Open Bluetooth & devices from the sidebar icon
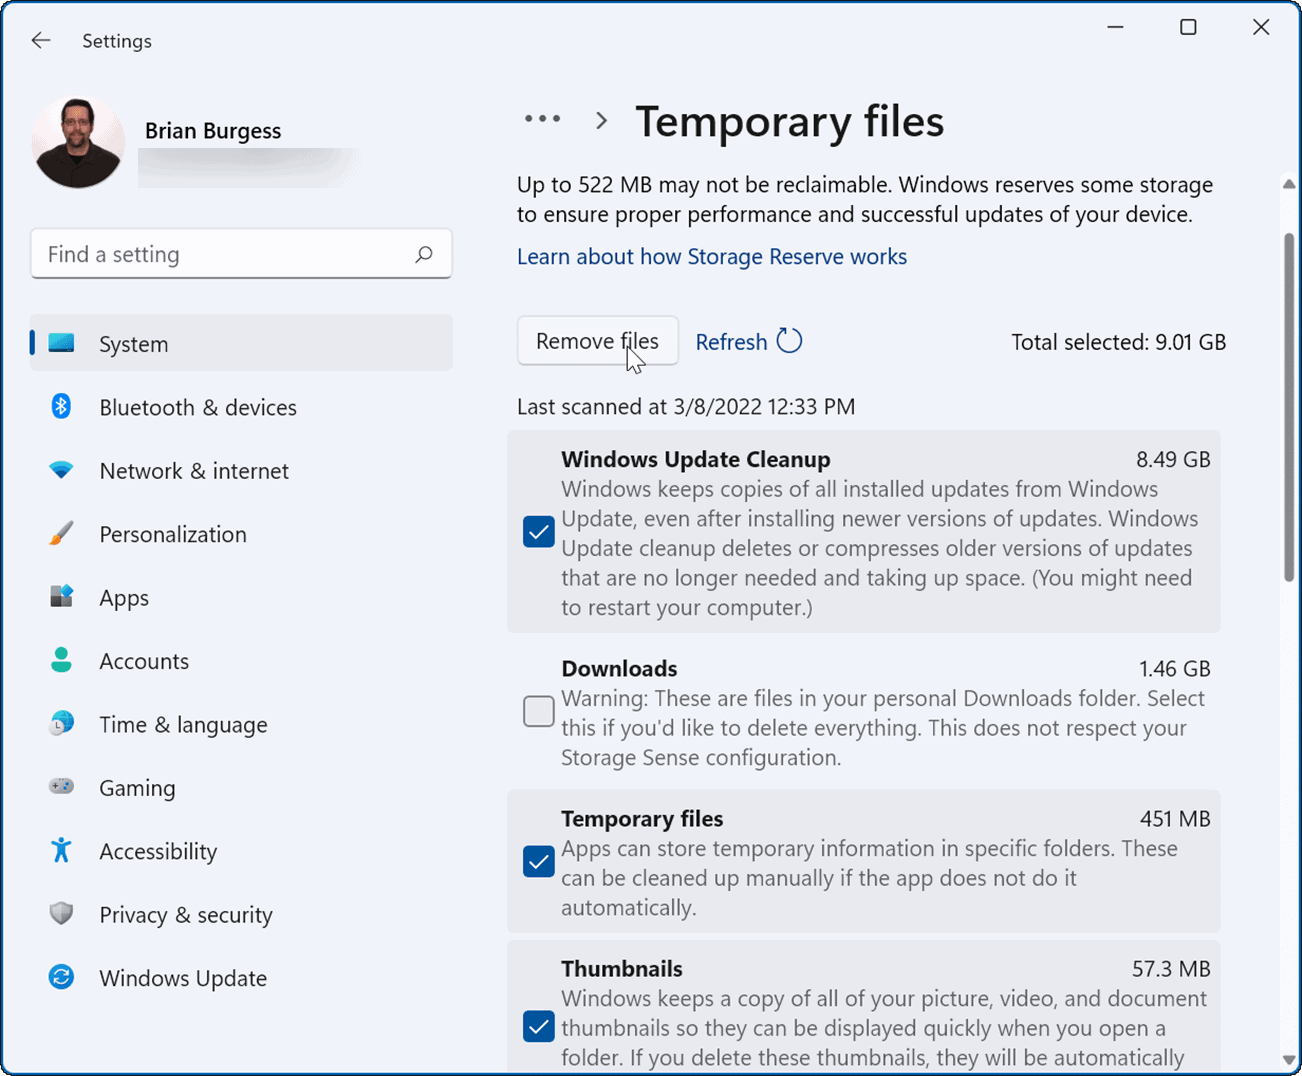 61,407
